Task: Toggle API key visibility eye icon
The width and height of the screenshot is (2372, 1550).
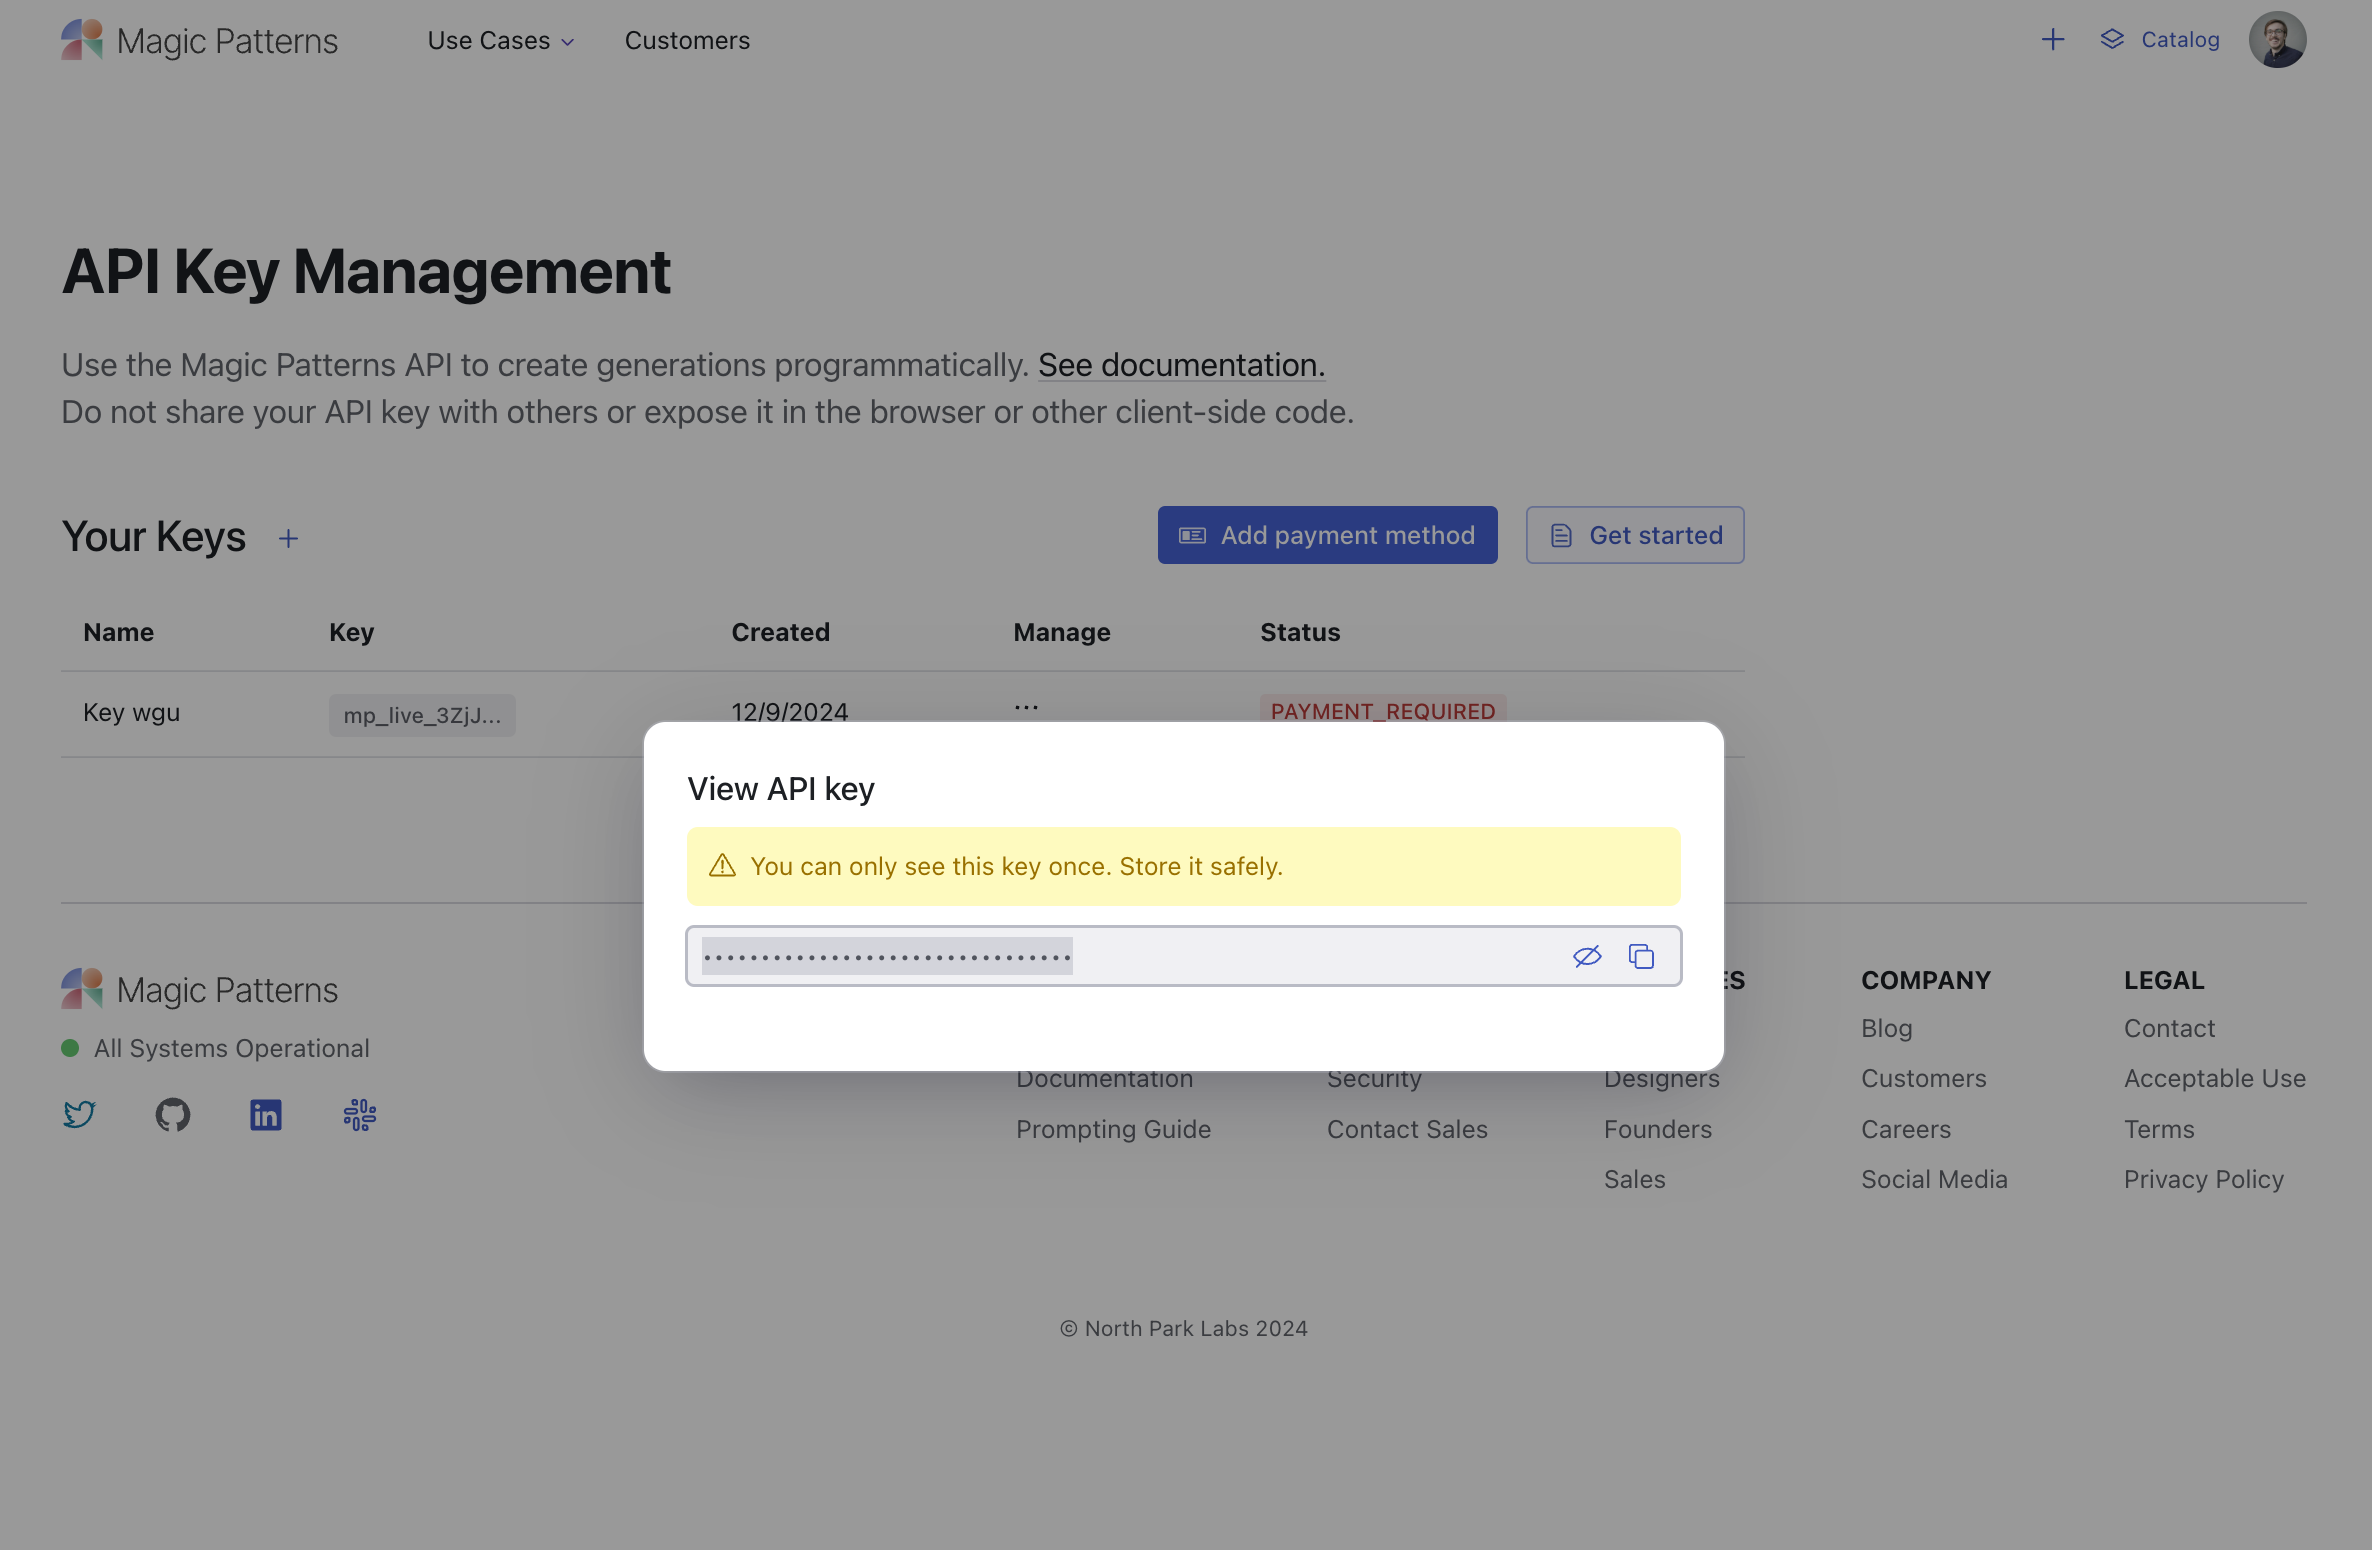Action: tap(1587, 956)
